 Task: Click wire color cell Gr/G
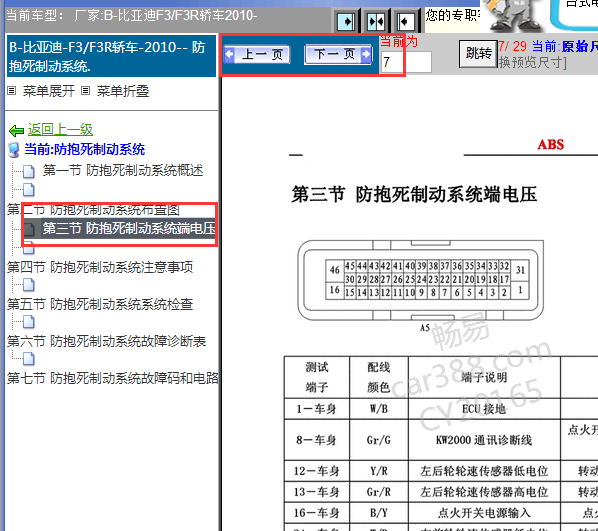click(x=378, y=440)
